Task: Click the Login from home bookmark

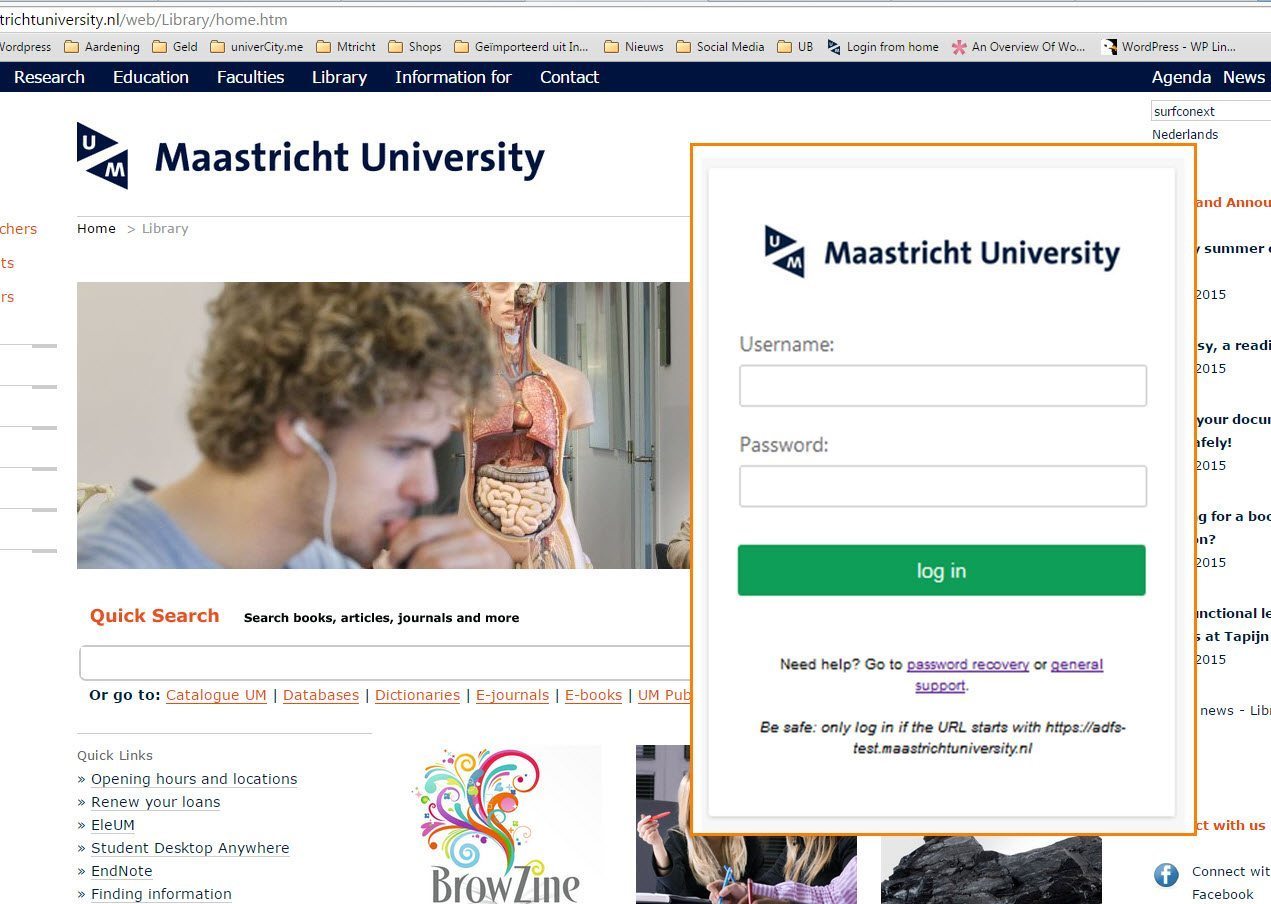Action: (882, 46)
